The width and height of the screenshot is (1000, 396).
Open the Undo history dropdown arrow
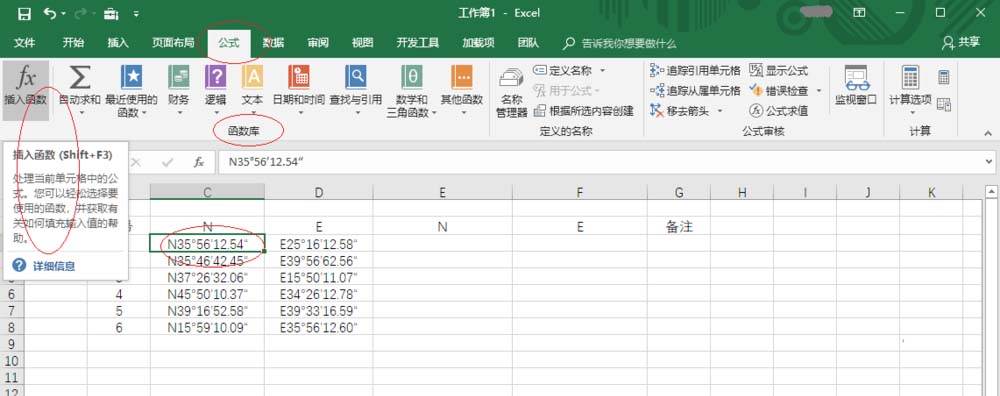62,13
